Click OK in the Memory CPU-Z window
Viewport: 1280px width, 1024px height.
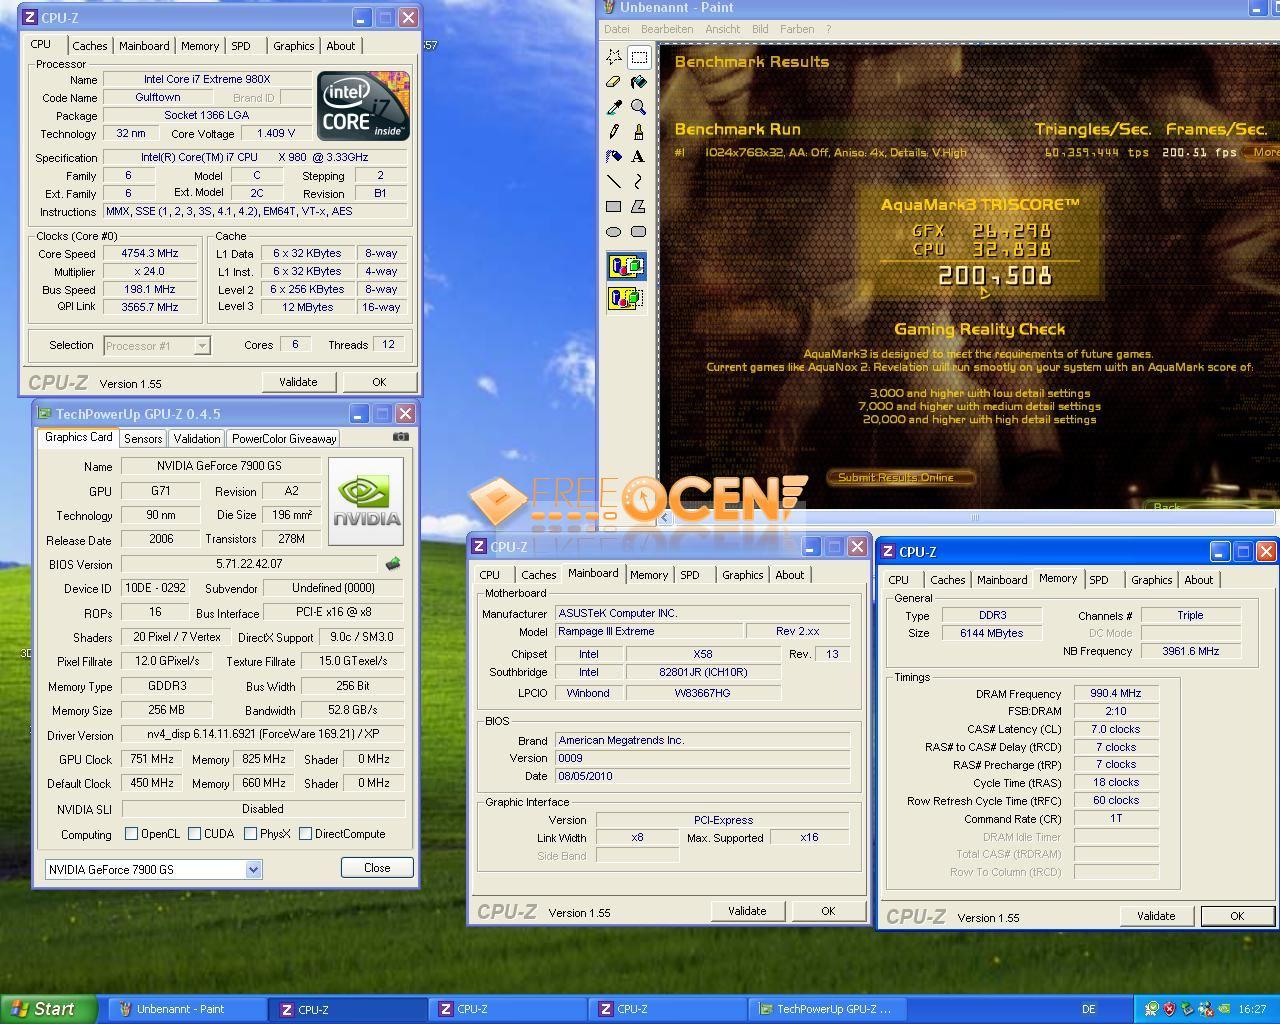pyautogui.click(x=1237, y=916)
